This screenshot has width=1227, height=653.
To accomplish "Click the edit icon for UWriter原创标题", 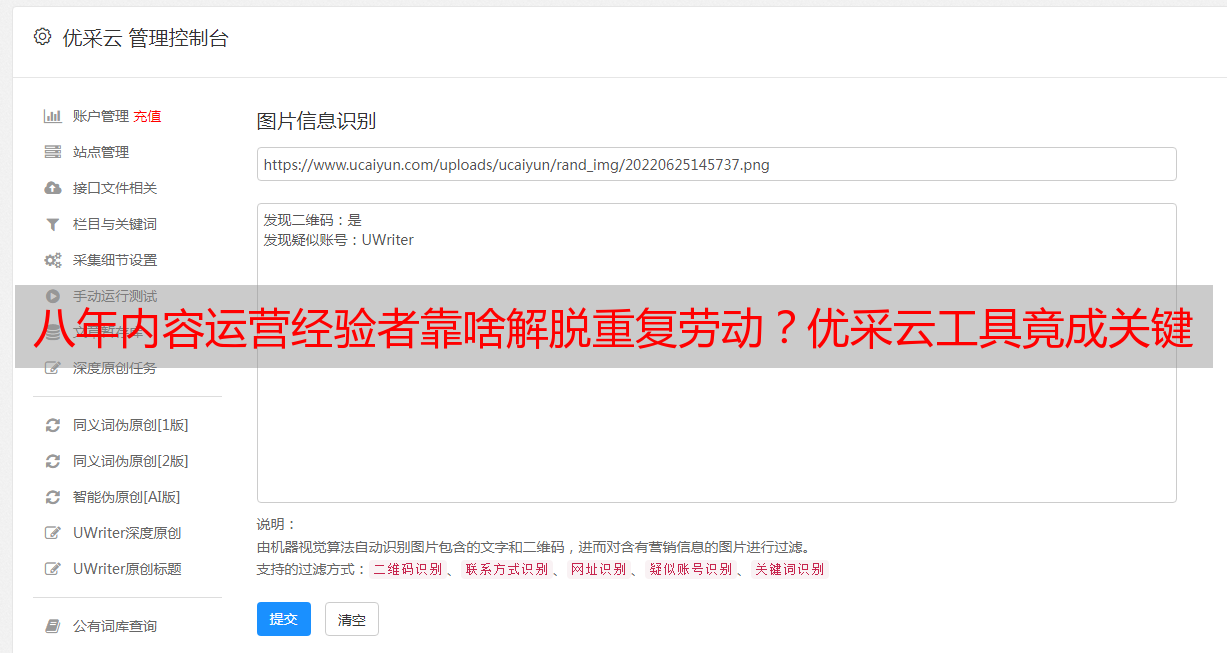I will [x=53, y=569].
